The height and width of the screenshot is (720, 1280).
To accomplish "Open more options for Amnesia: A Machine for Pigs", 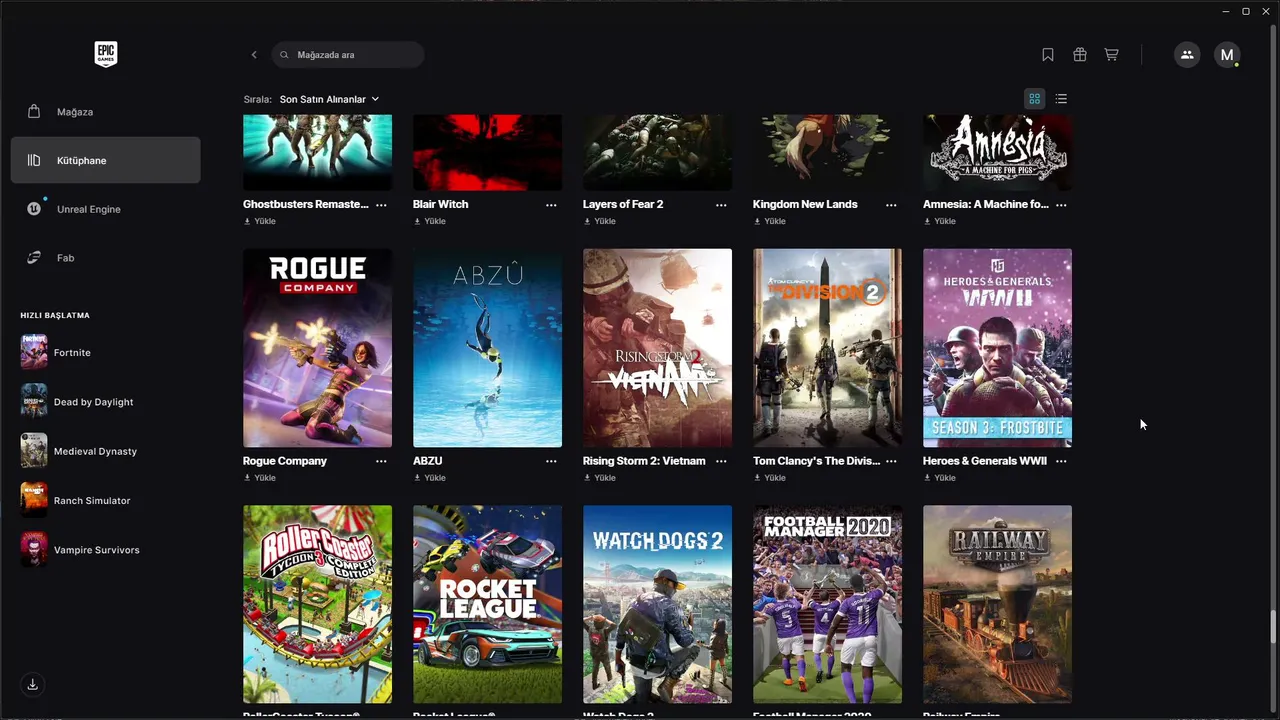I will 1061,204.
